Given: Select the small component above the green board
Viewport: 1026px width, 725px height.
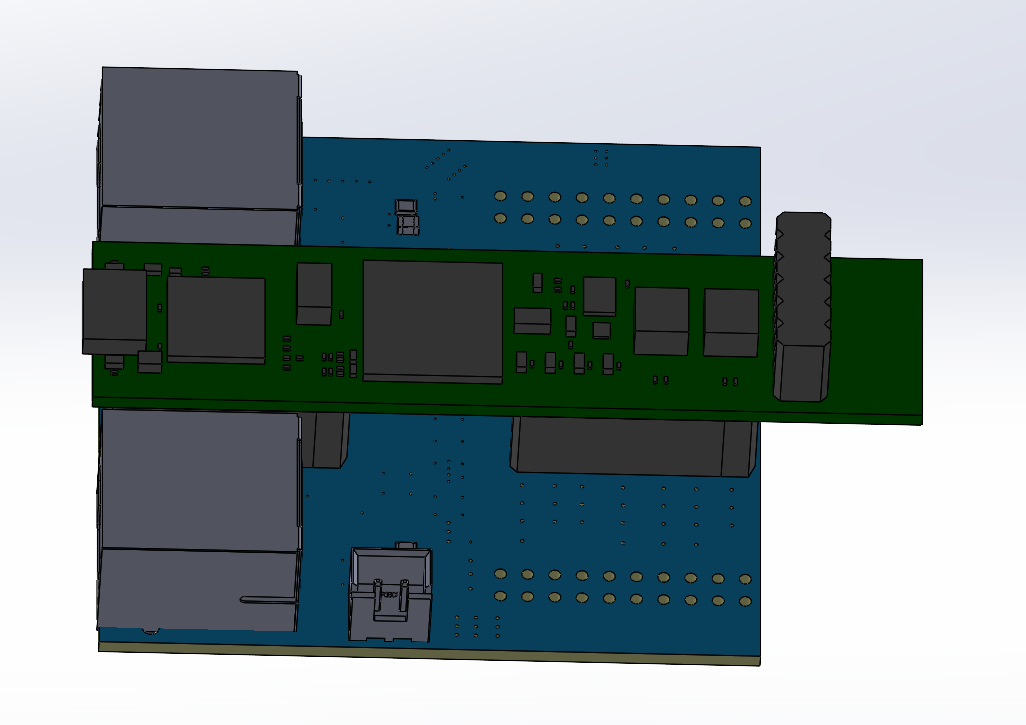Looking at the screenshot, I should coord(407,216).
